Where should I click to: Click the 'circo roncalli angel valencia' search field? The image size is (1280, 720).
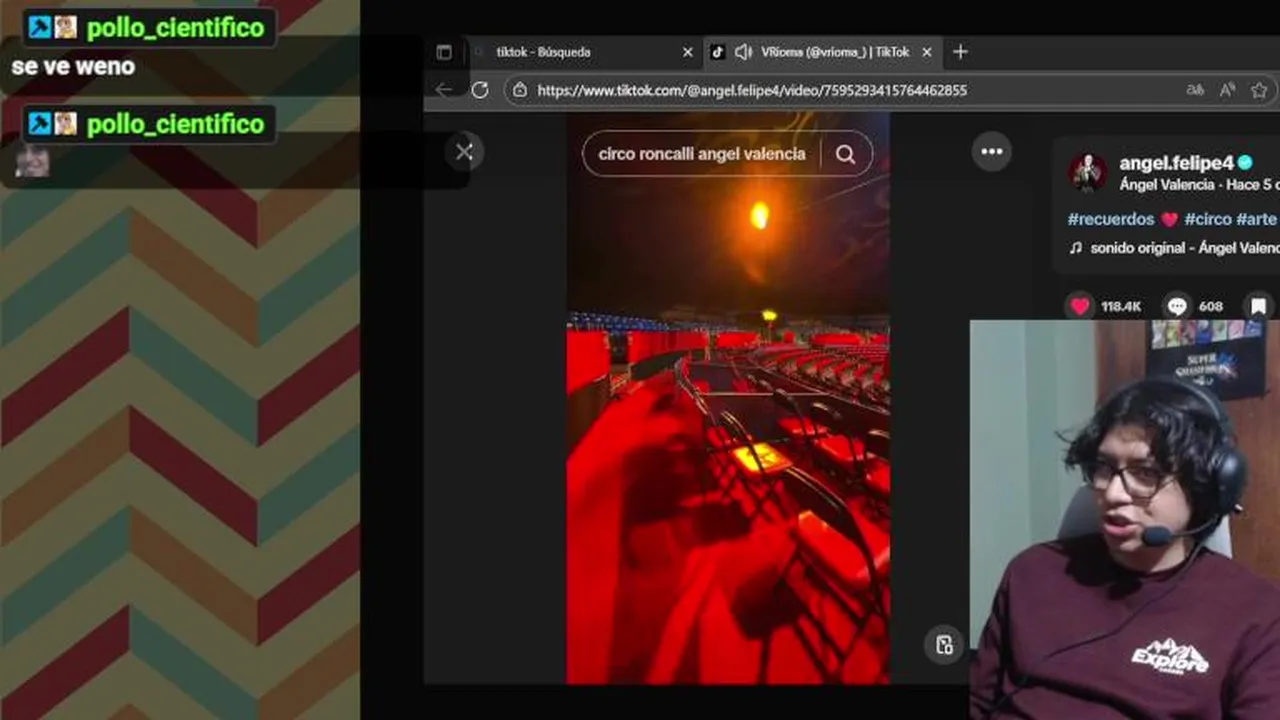702,154
